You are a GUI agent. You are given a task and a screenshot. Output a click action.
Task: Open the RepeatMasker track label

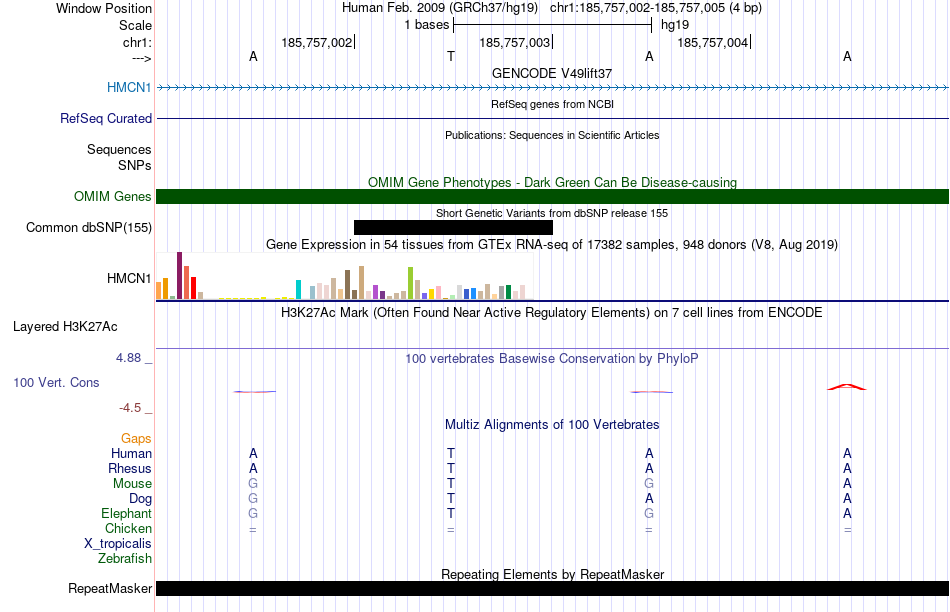point(110,588)
